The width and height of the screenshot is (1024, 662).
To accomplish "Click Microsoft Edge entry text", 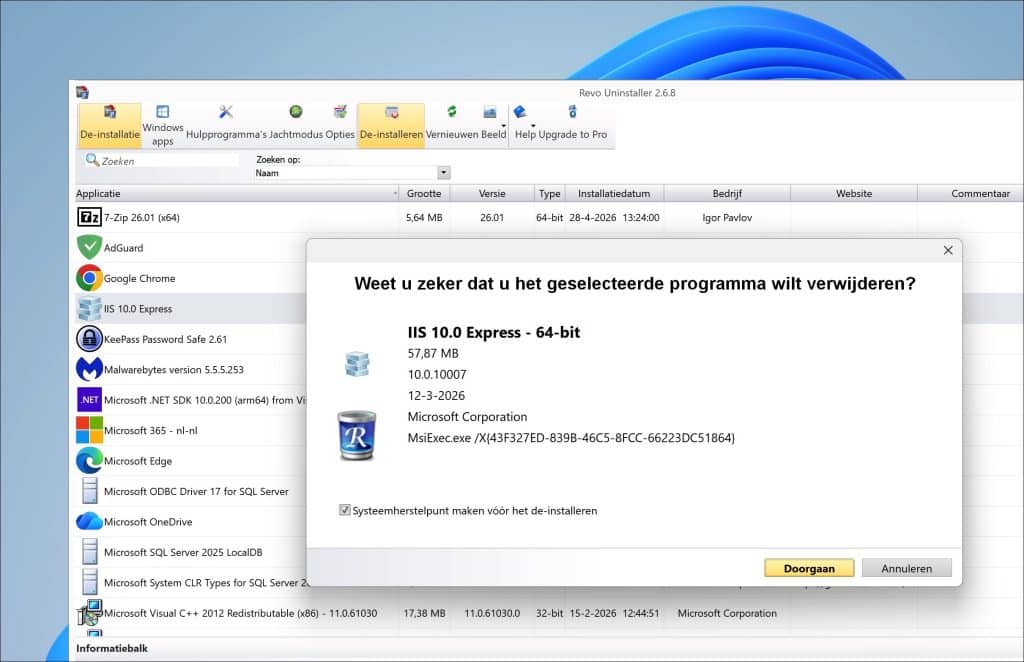I will 138,461.
